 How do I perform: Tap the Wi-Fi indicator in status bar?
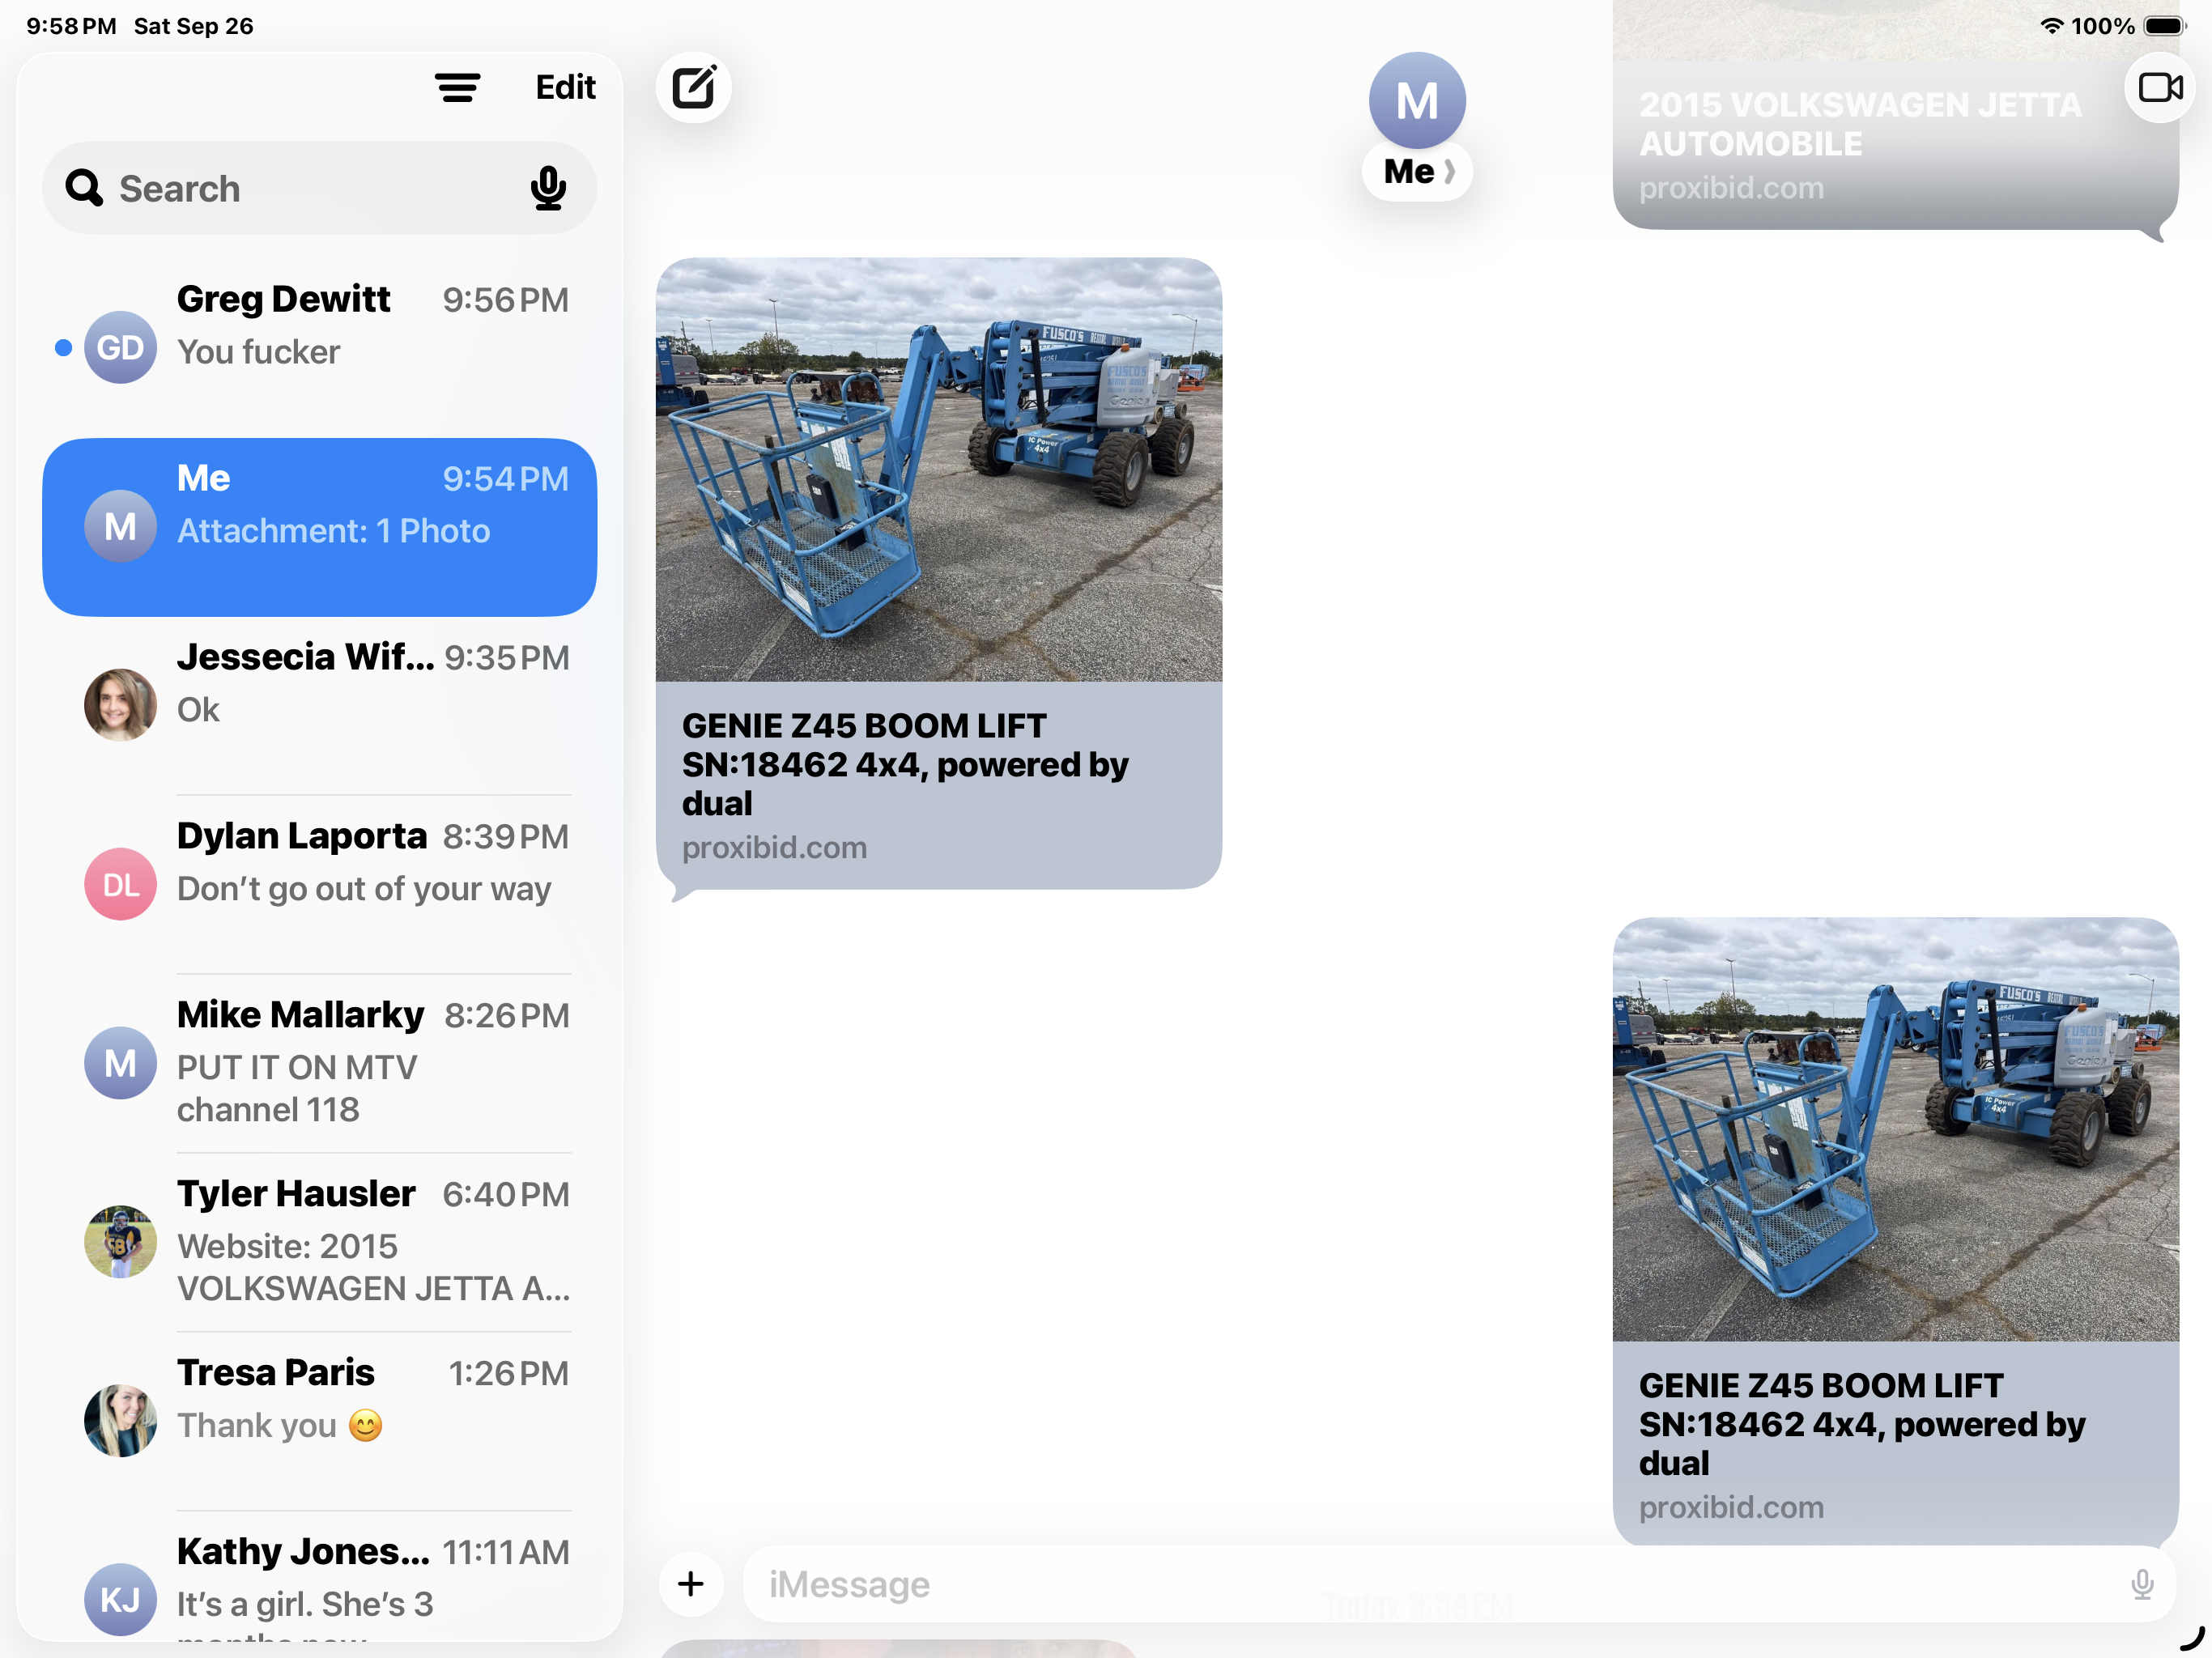(2052, 26)
